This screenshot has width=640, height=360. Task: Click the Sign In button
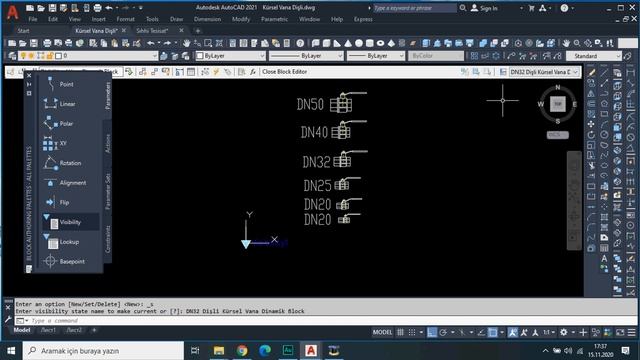[x=484, y=8]
